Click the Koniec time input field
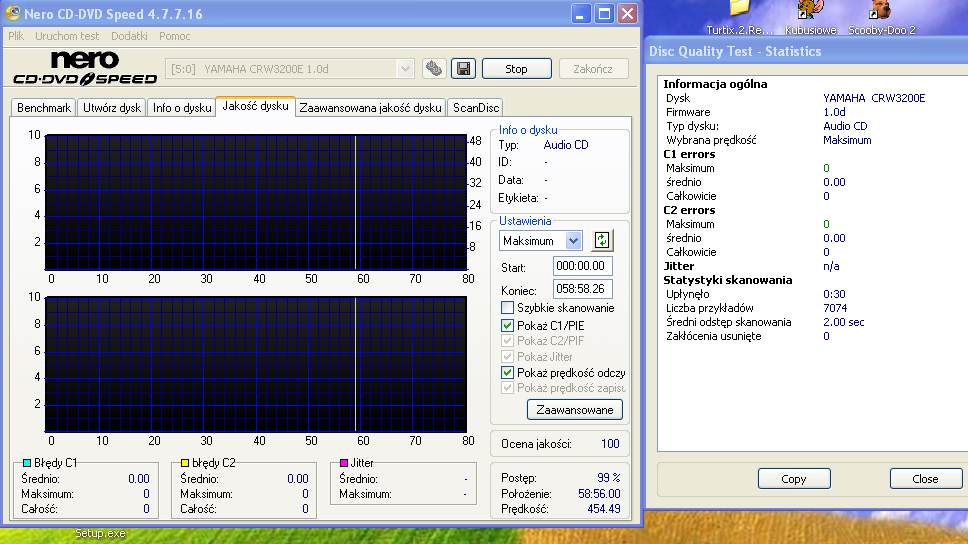This screenshot has height=544, width=968. 582,290
